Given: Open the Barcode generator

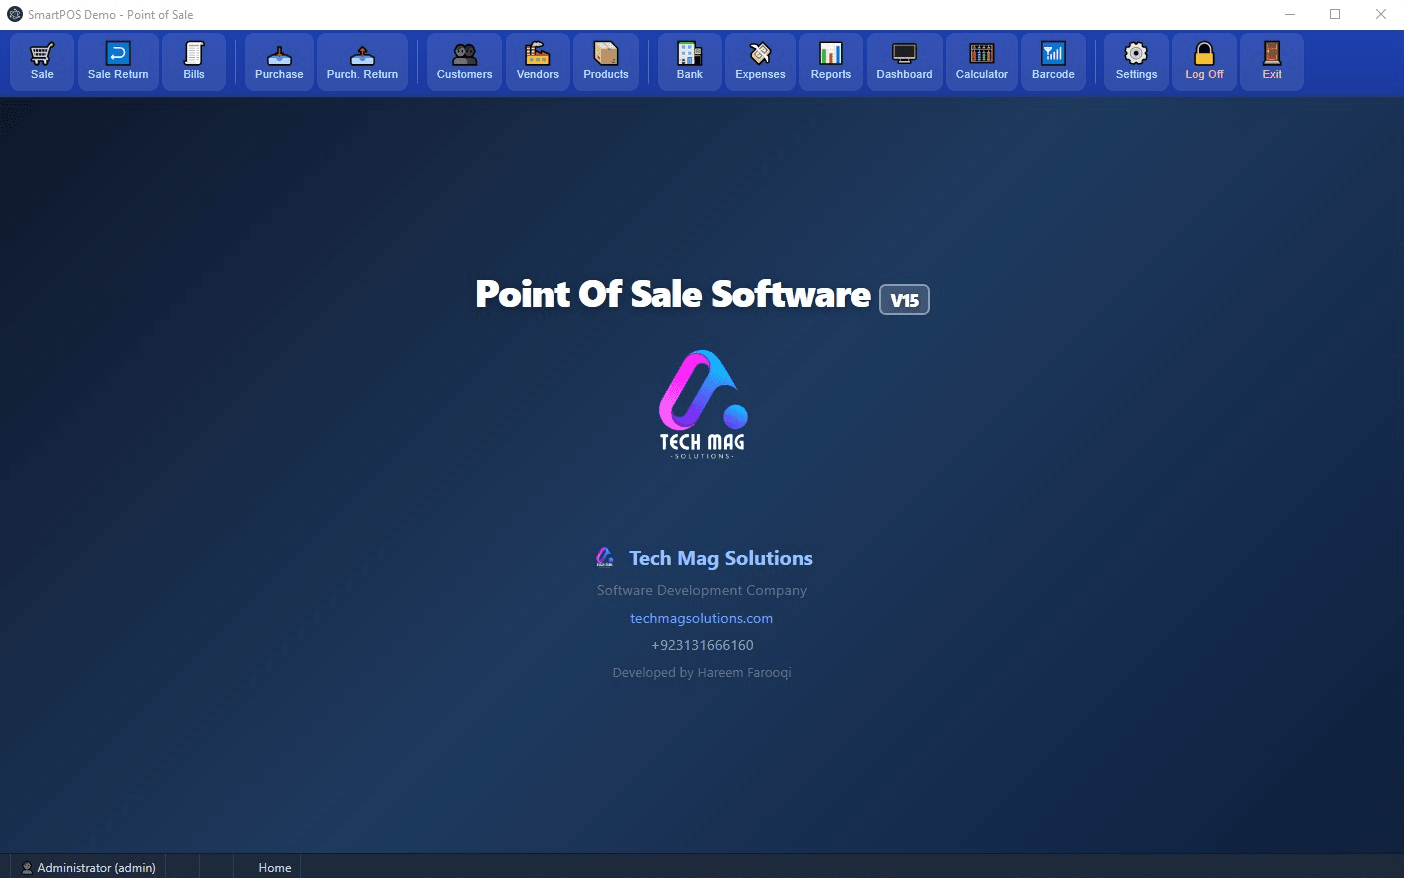Looking at the screenshot, I should coord(1053,61).
